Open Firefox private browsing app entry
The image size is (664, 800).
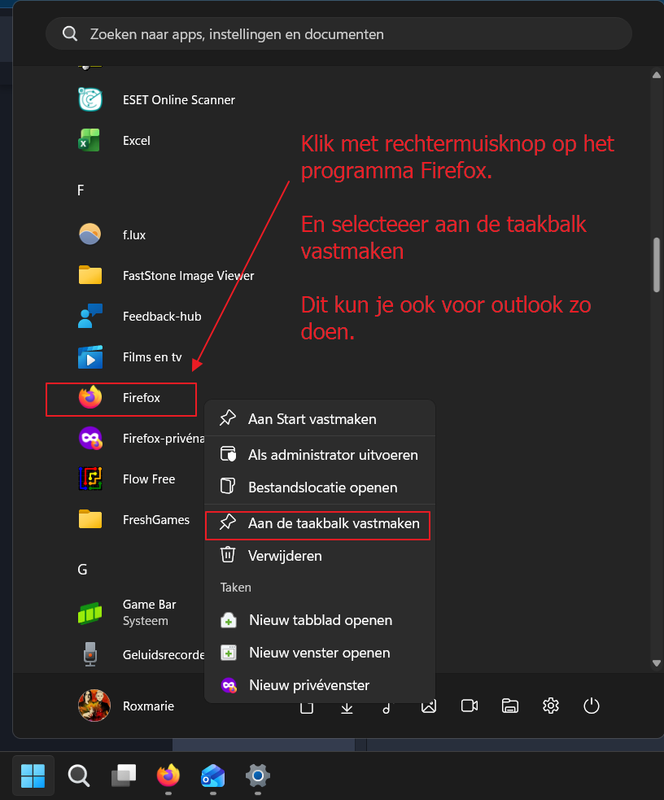[x=141, y=439]
